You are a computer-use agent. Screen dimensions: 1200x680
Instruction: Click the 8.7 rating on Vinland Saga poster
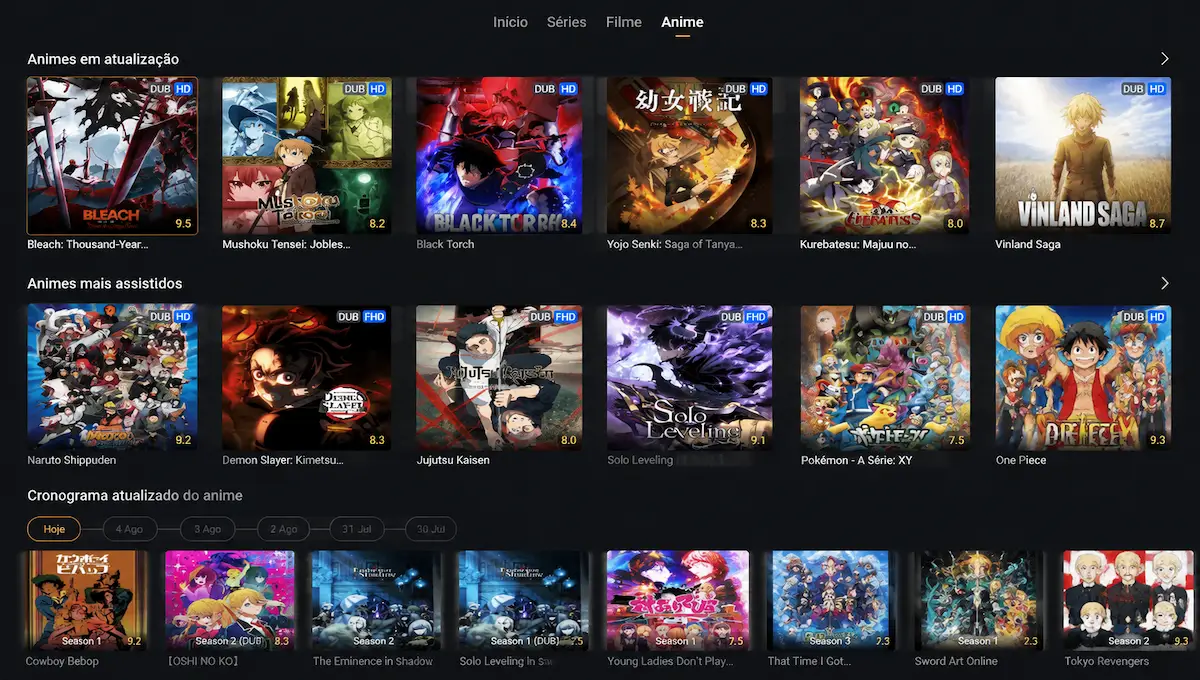click(1157, 224)
